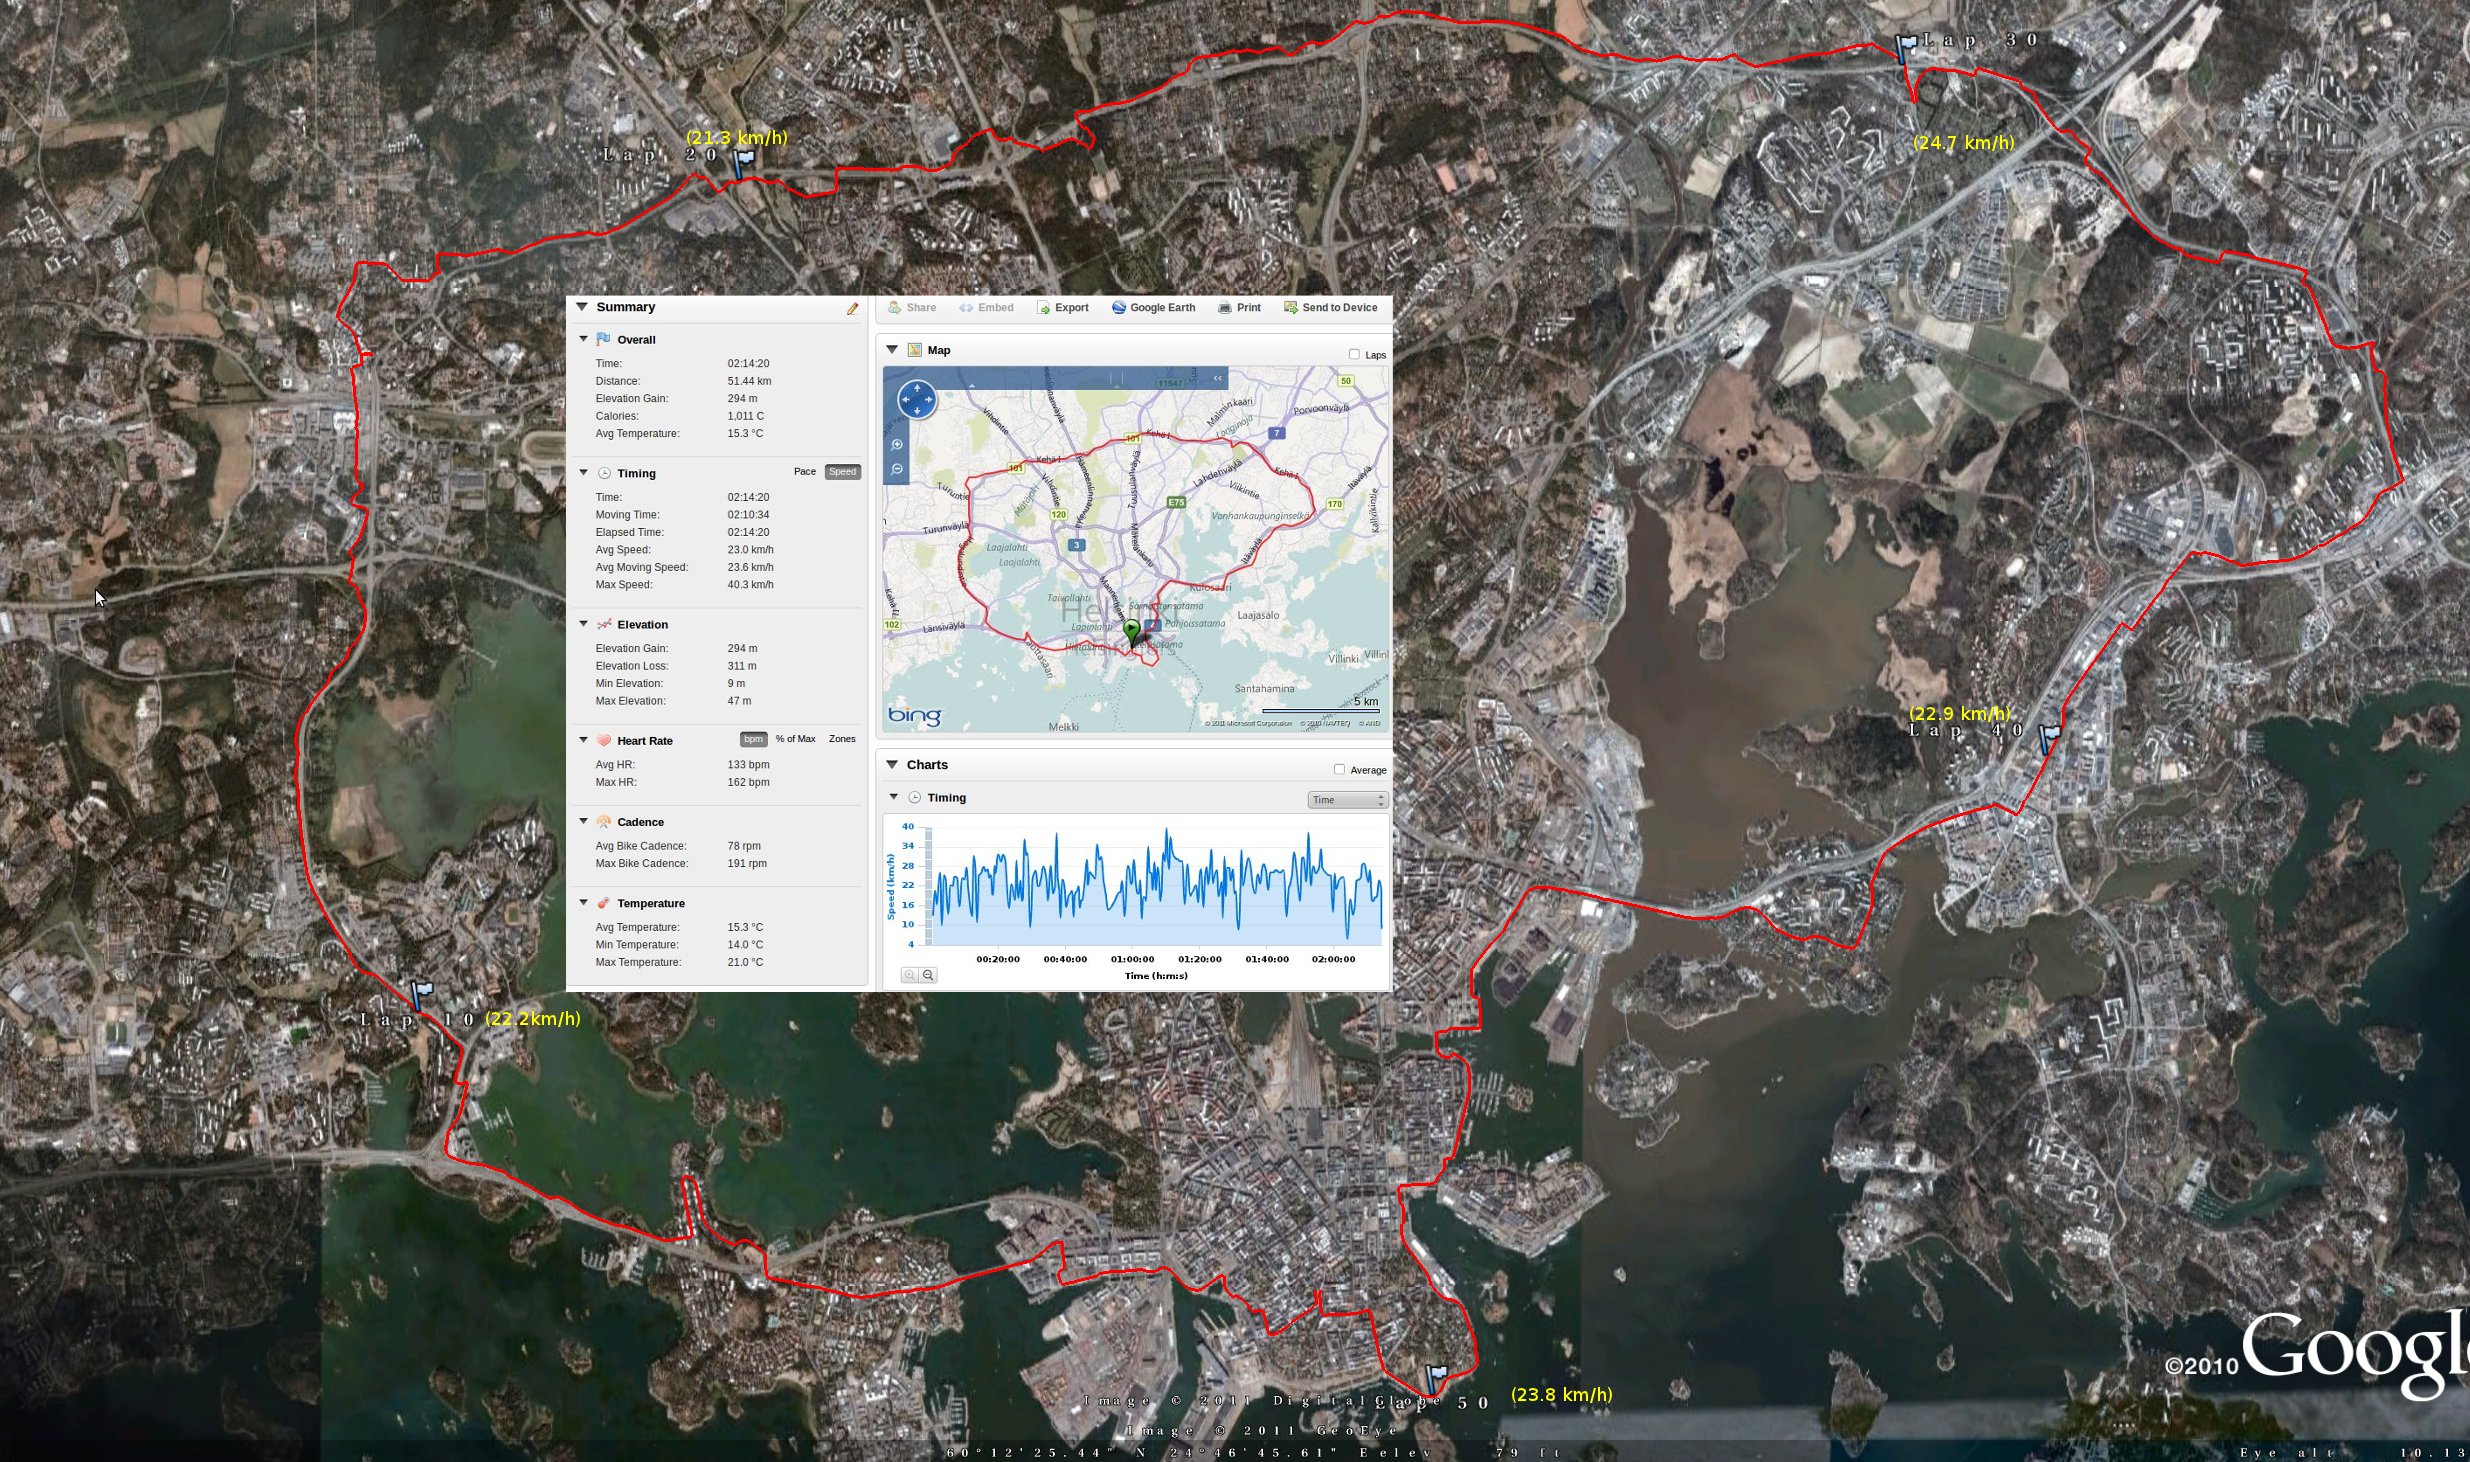Collapse the Timing section in Summary

click(x=584, y=472)
